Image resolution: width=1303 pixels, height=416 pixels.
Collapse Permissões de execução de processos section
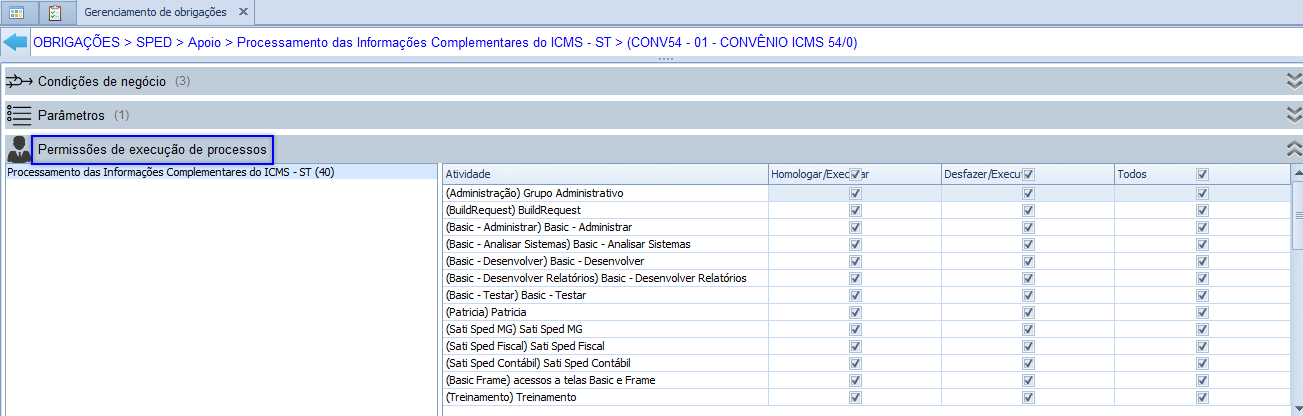[x=1293, y=150]
